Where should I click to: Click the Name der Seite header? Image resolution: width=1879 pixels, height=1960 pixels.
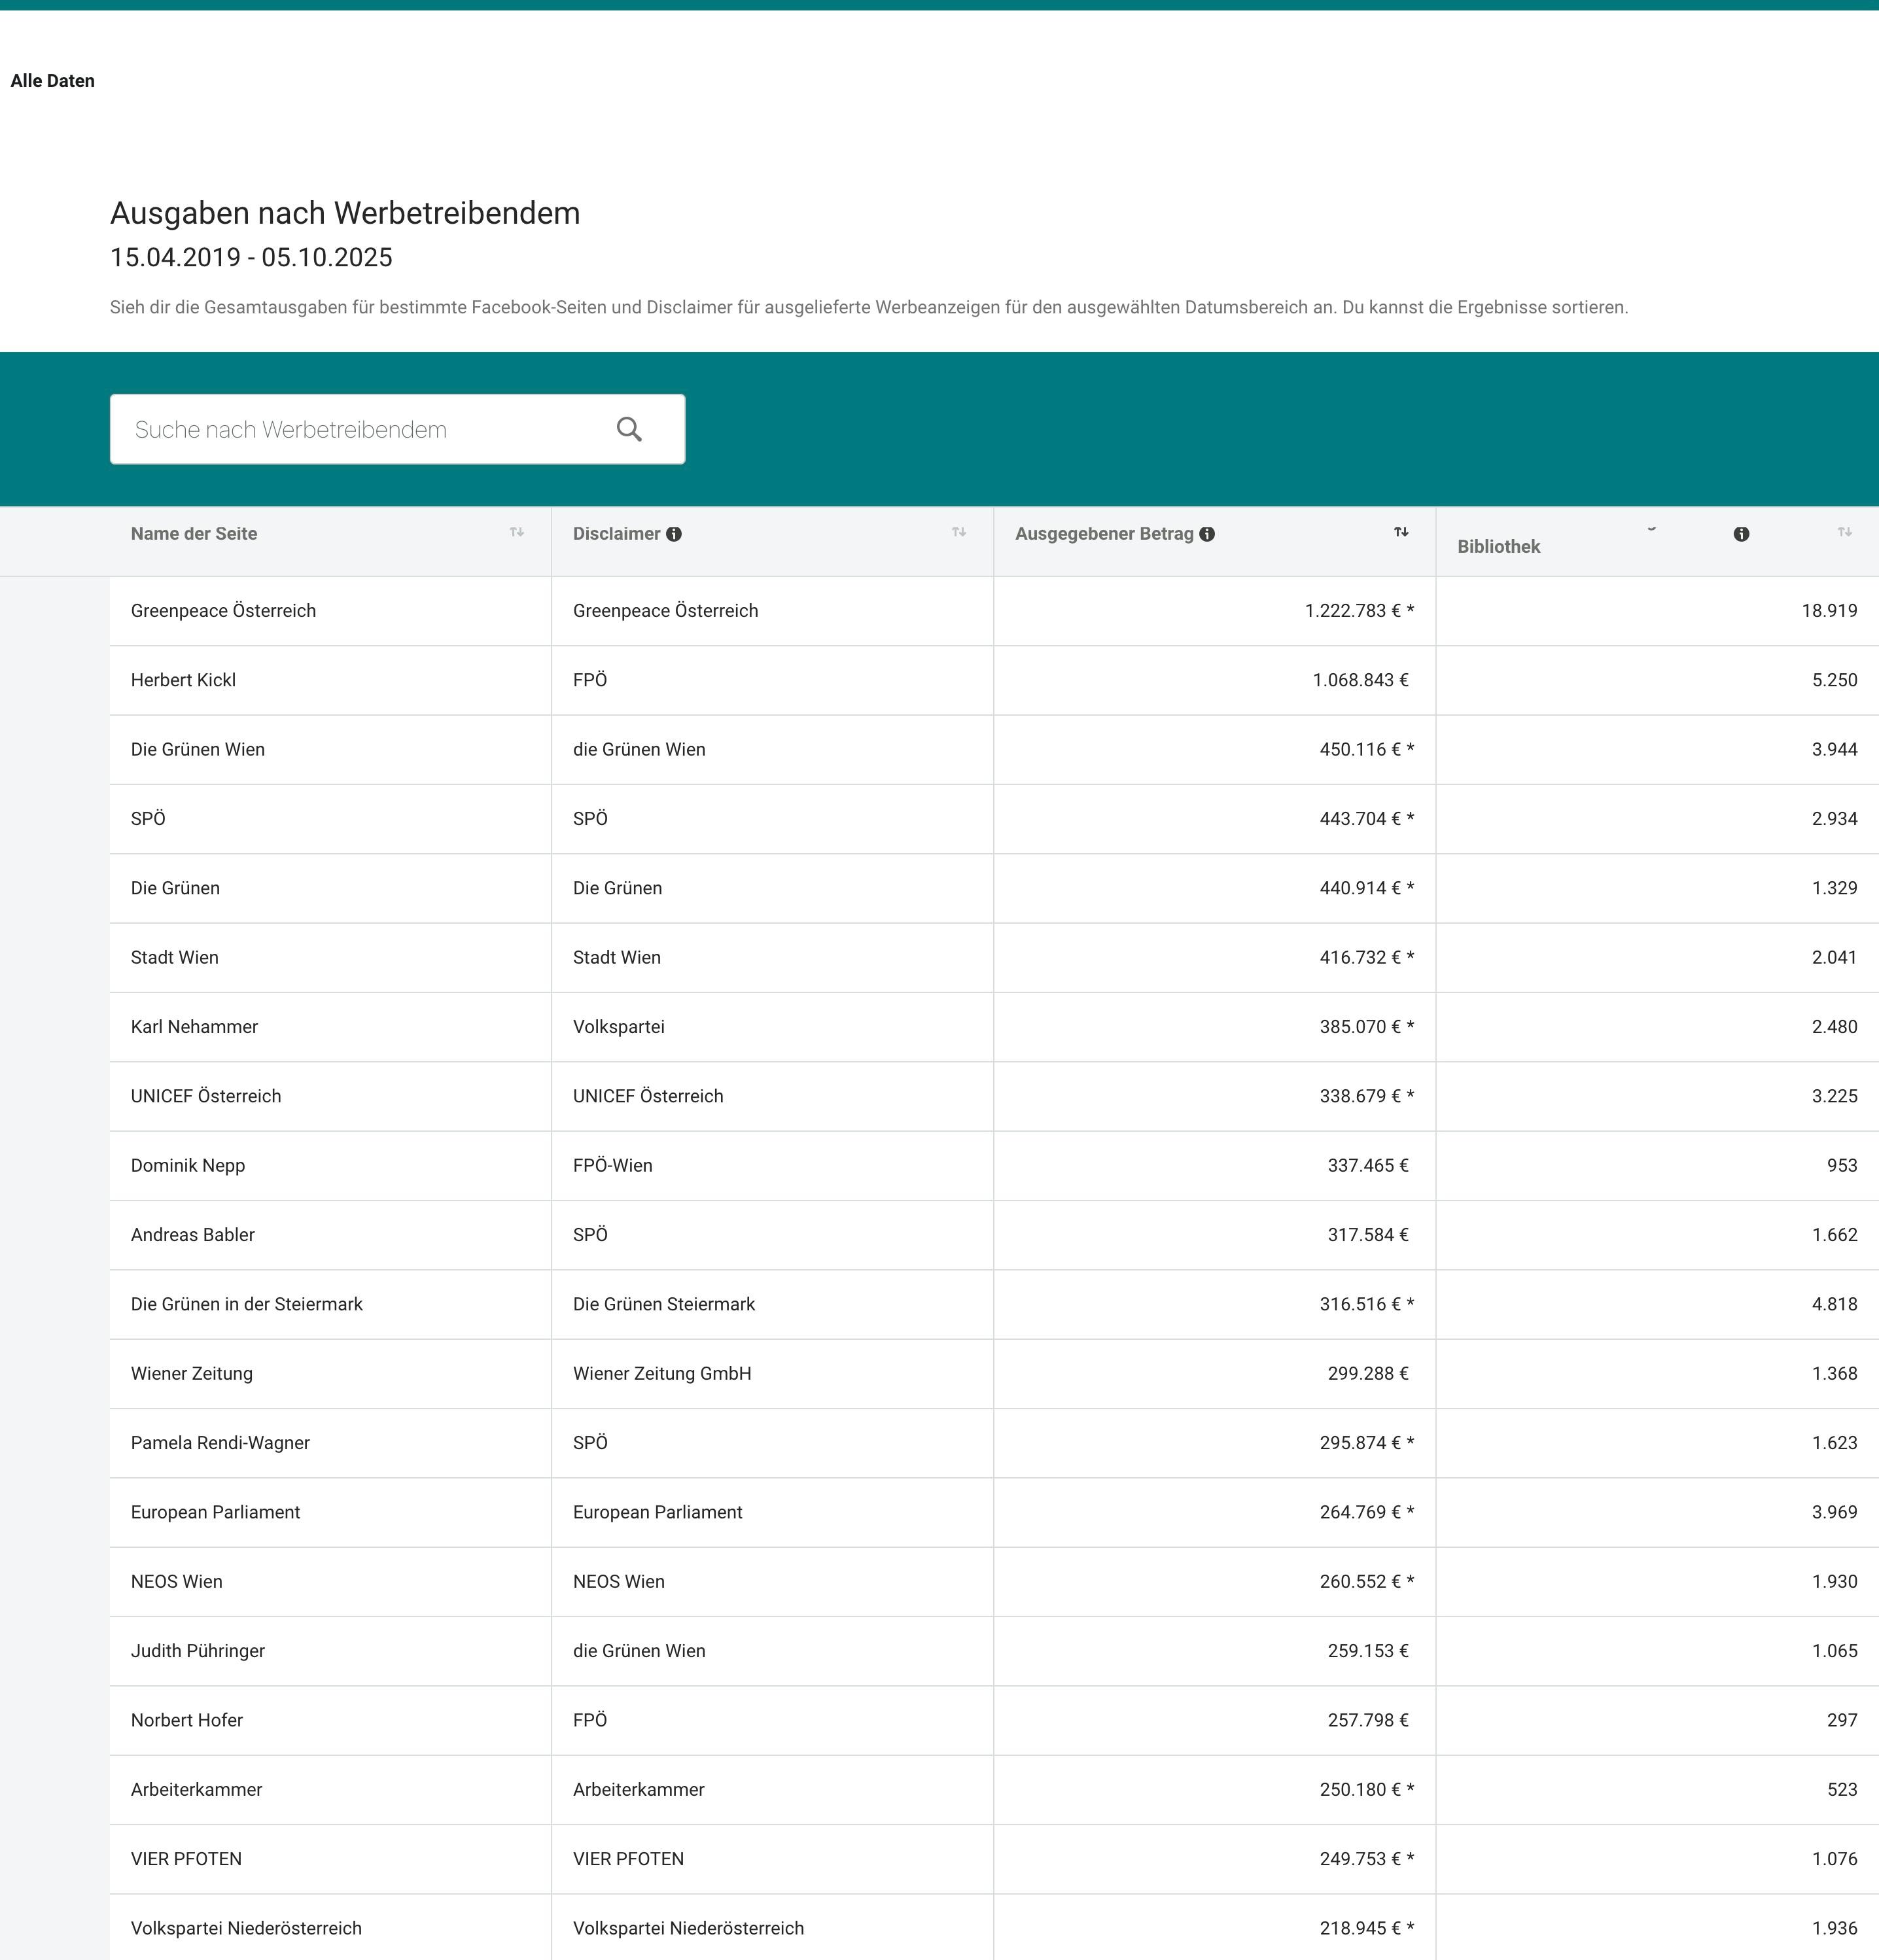click(194, 534)
